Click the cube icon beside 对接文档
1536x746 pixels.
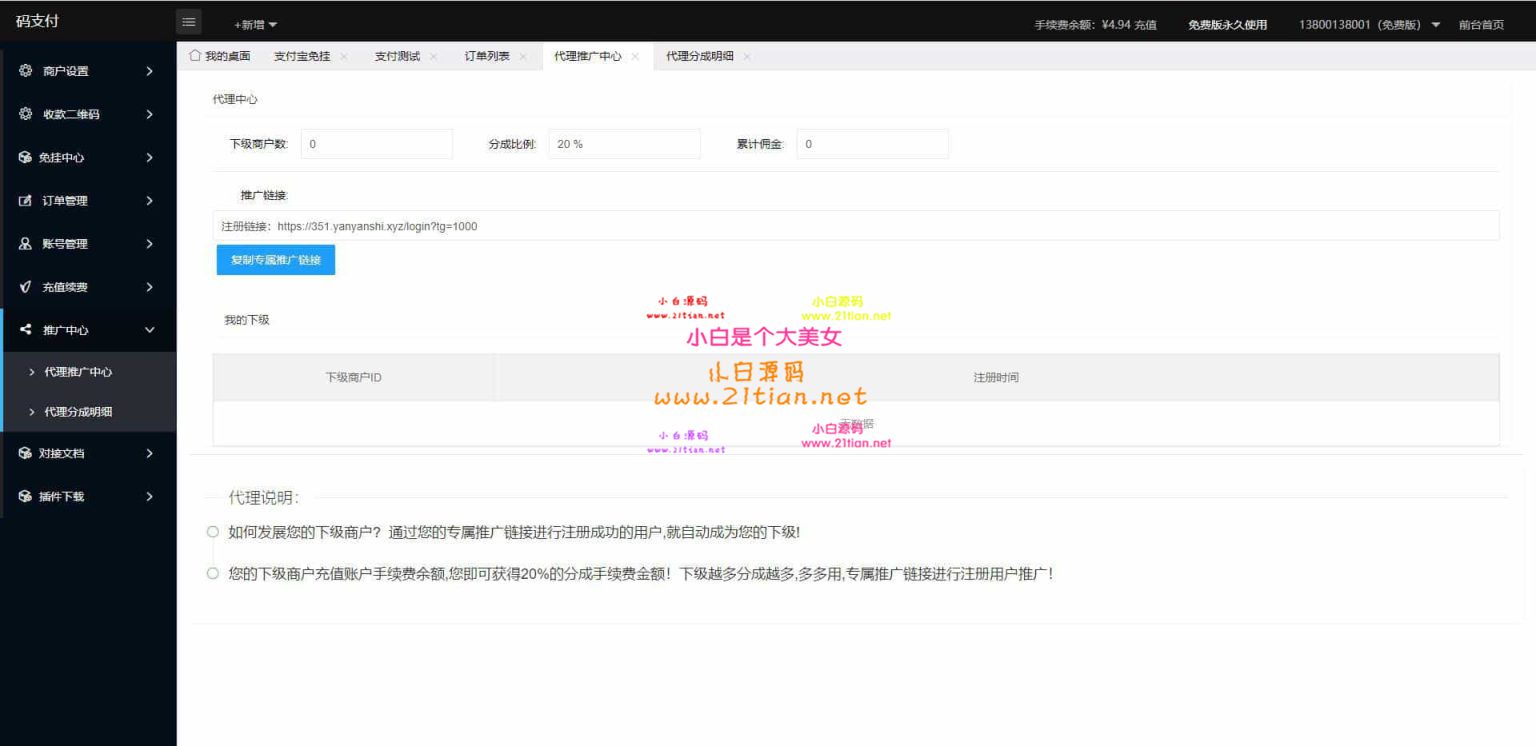coord(26,453)
